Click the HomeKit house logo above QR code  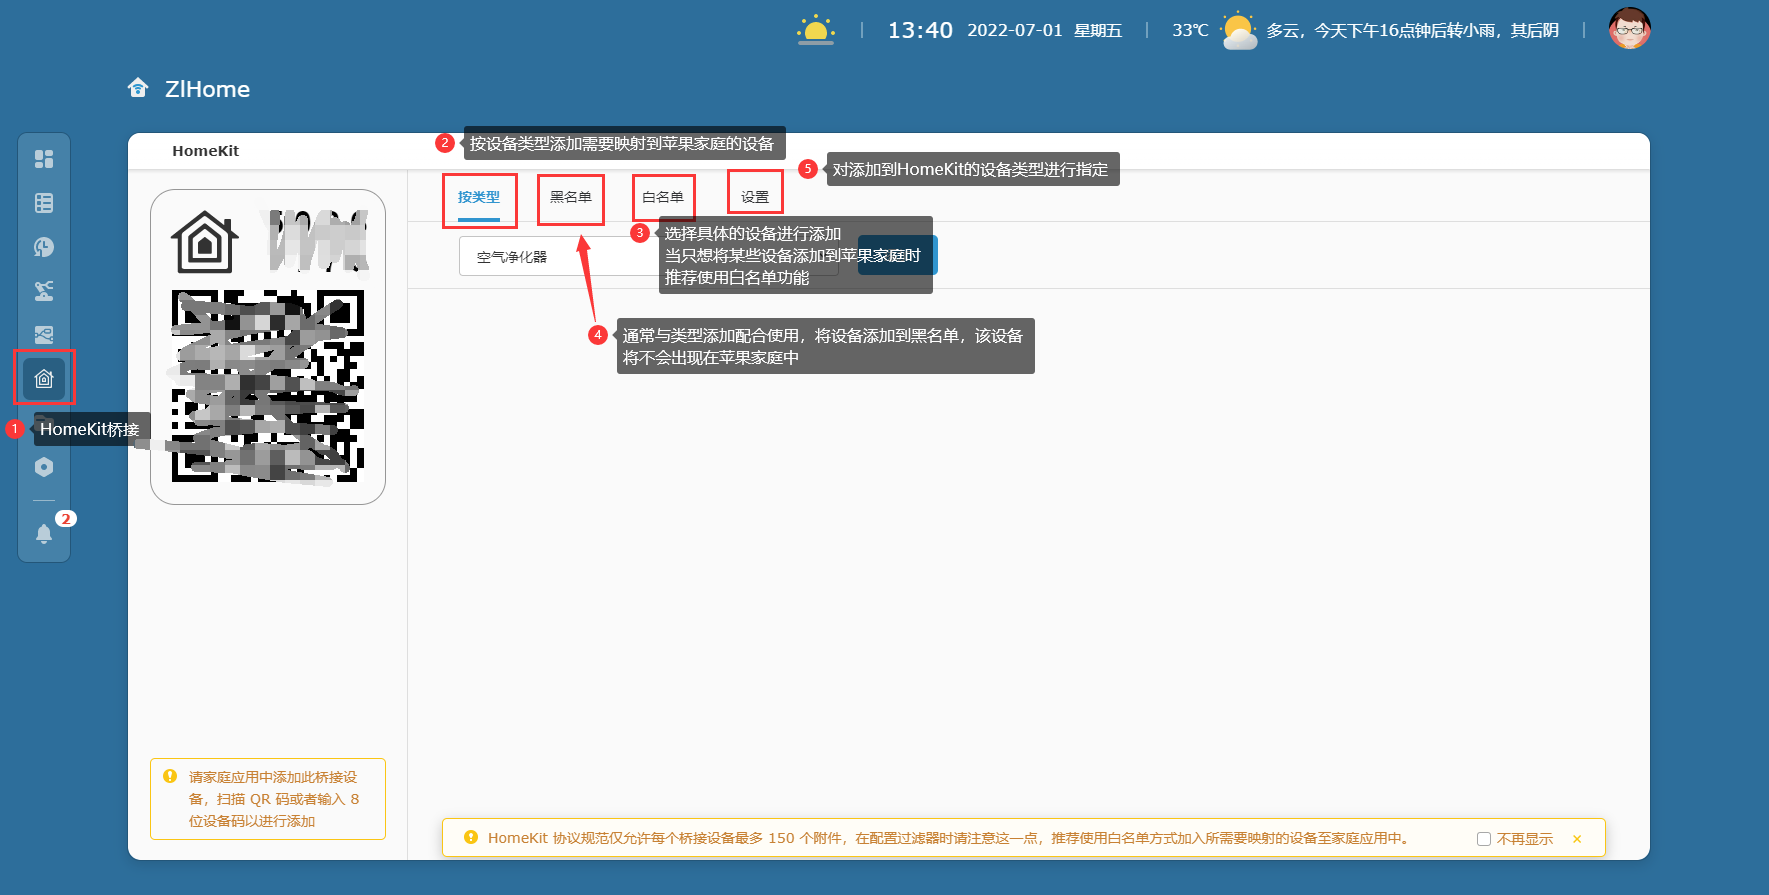pos(205,242)
